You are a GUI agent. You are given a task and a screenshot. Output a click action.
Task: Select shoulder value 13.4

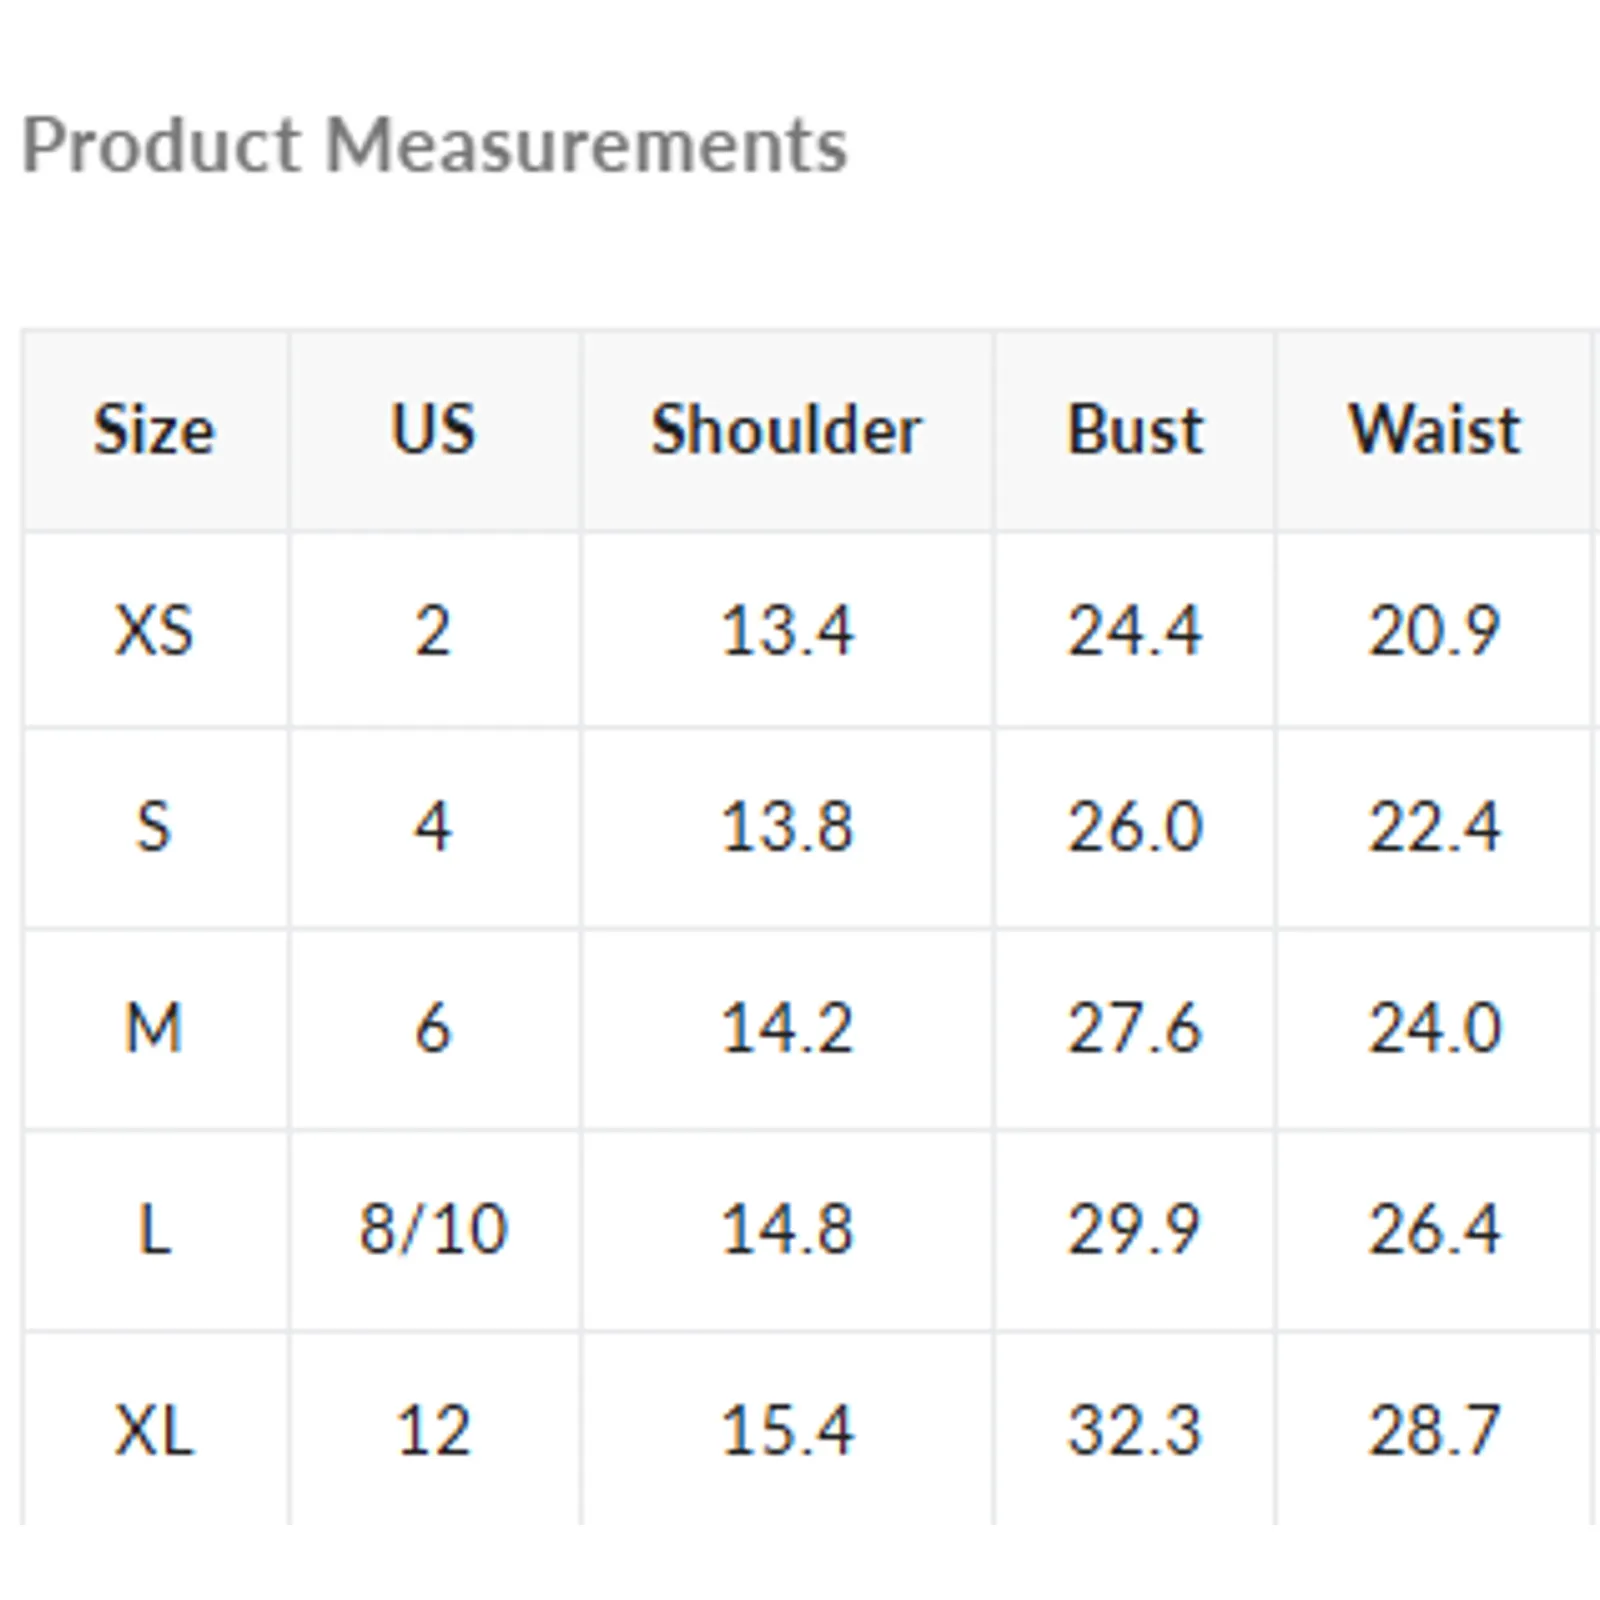[x=787, y=631]
